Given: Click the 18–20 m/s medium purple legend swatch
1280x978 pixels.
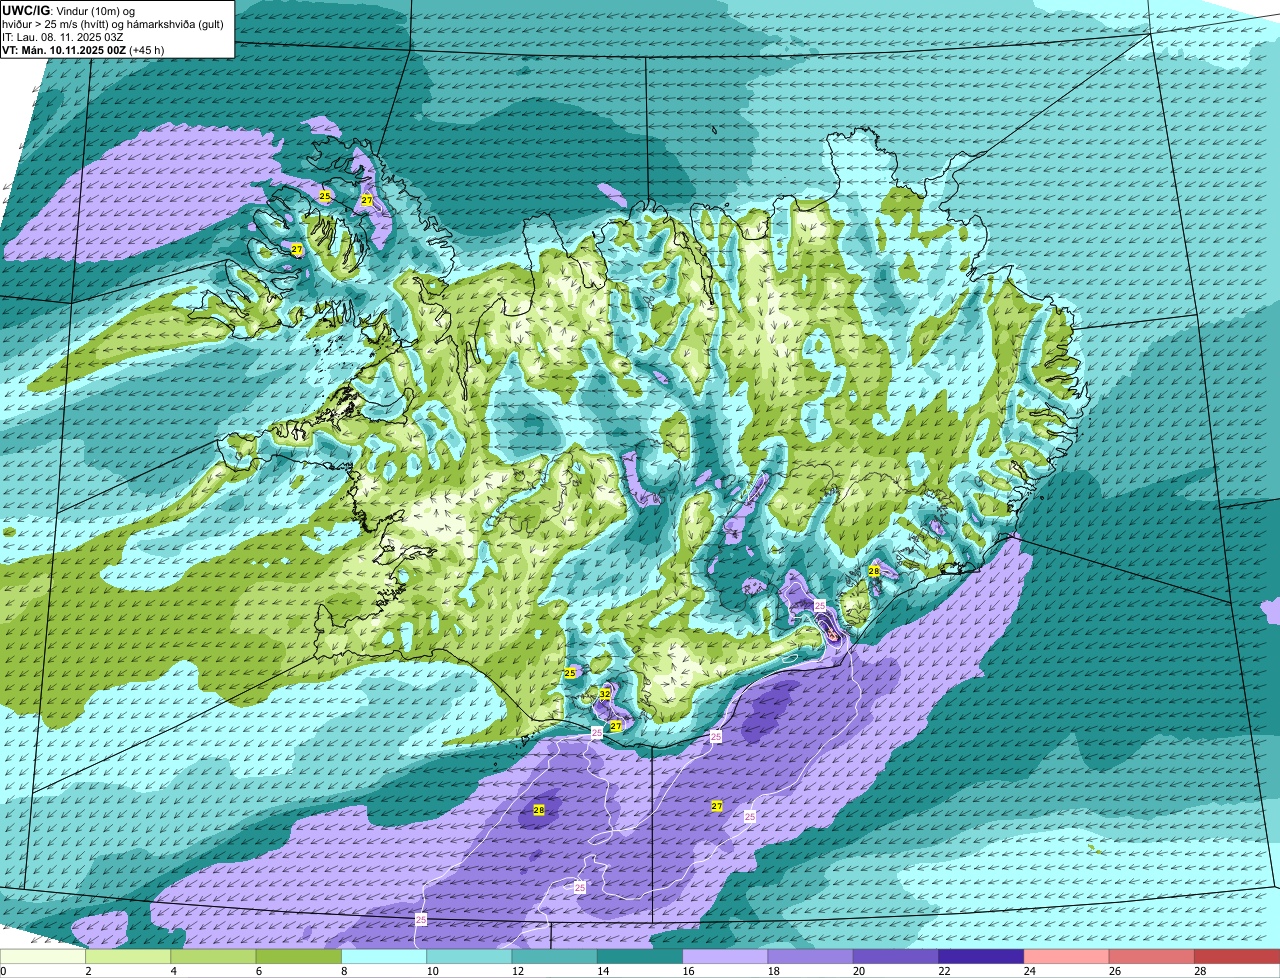Looking at the screenshot, I should 811,957.
